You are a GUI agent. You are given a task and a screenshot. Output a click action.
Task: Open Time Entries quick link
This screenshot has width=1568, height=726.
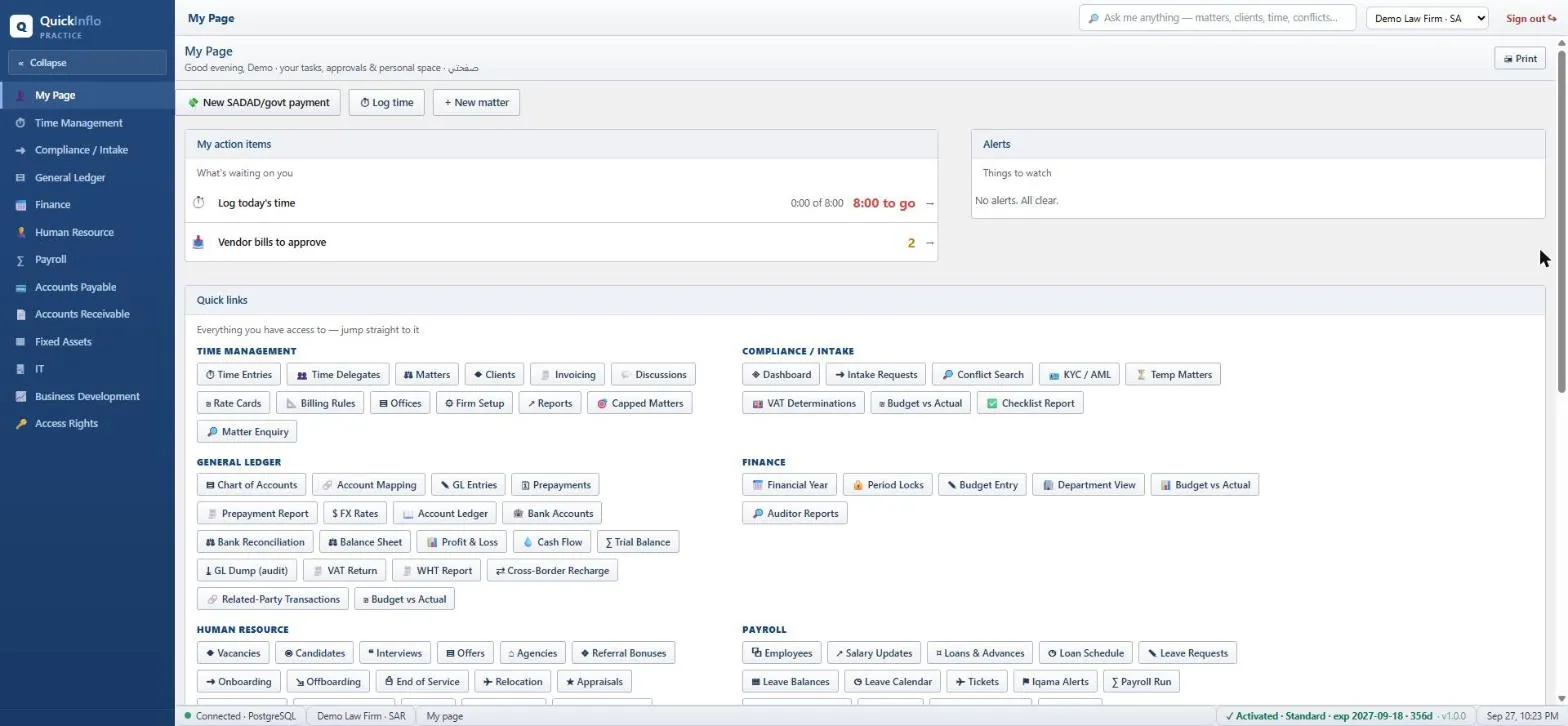[239, 375]
